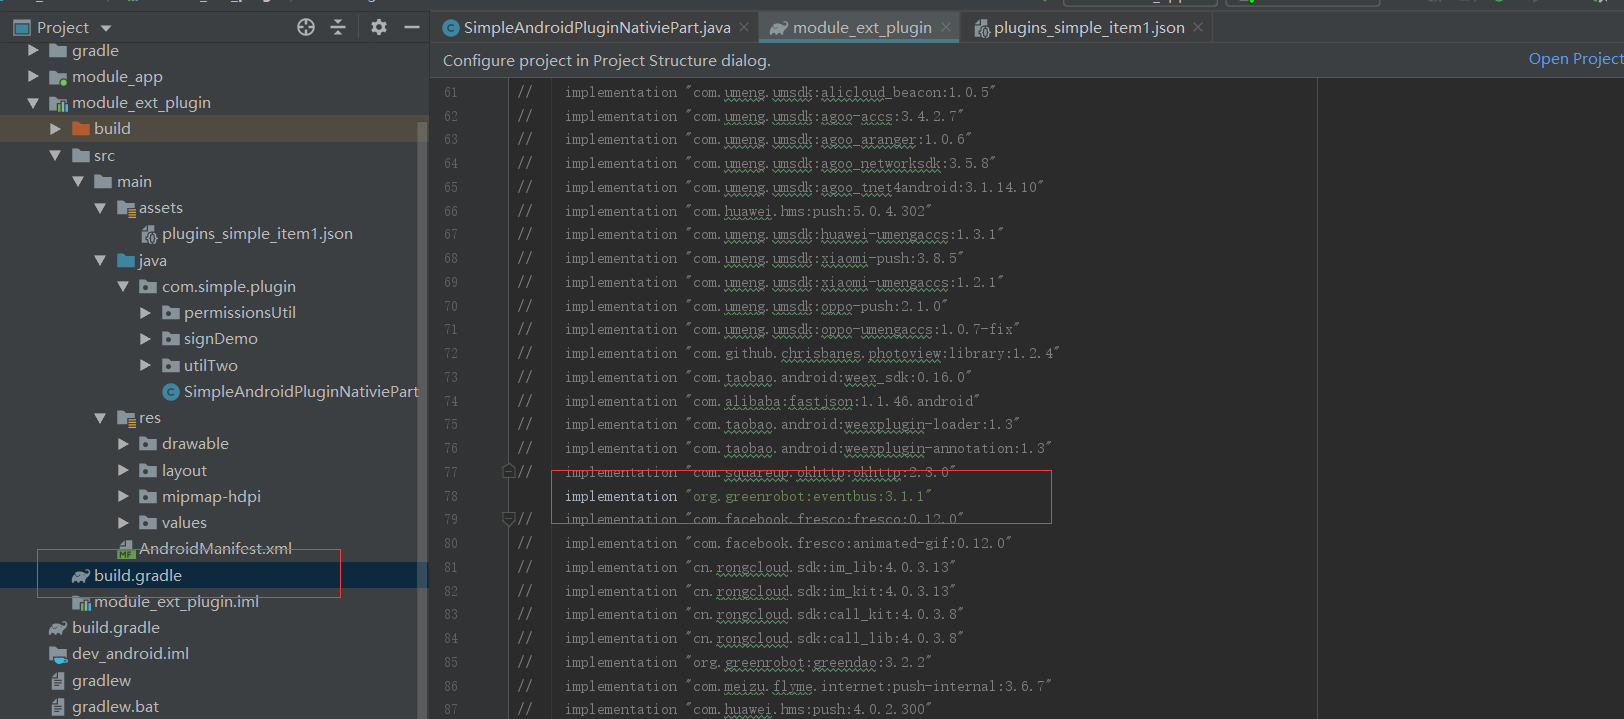
Task: Switch to SimpleAndroidPluginNativiePart.java tab
Action: coord(596,28)
